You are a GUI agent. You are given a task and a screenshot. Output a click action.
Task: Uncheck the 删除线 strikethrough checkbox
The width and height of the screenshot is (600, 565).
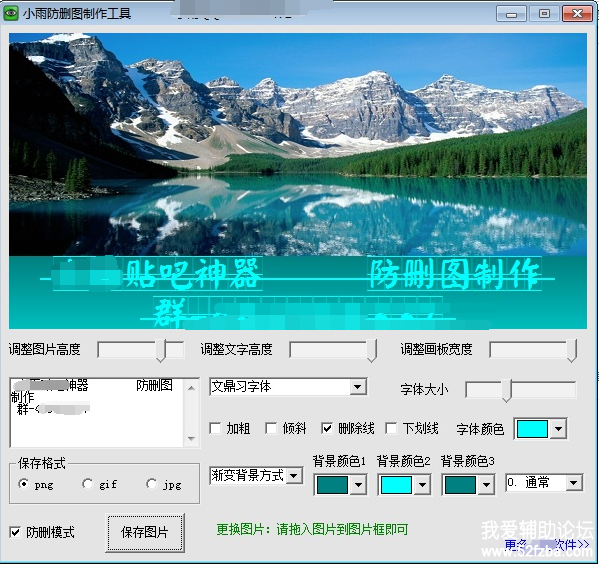(327, 428)
